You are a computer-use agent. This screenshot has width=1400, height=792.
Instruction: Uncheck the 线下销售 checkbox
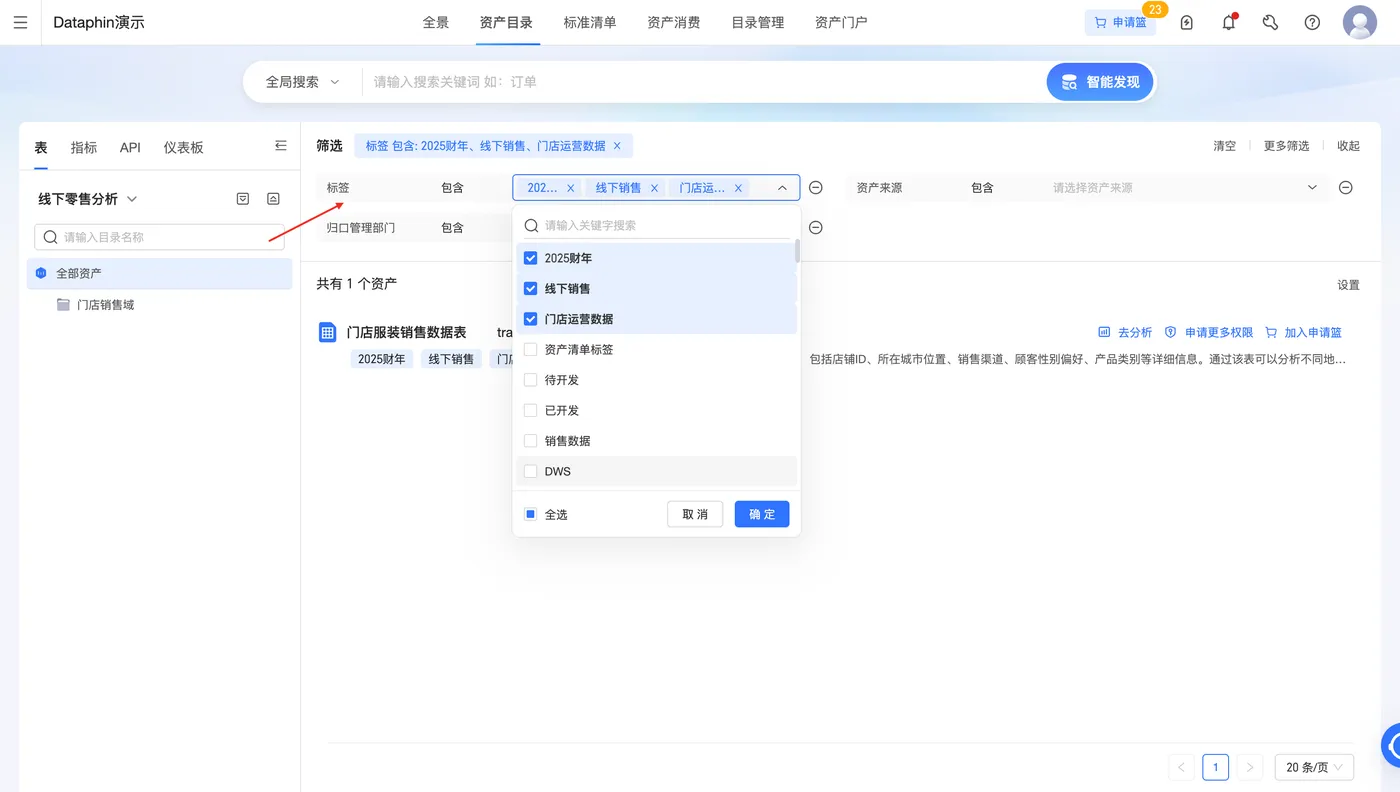(531, 289)
